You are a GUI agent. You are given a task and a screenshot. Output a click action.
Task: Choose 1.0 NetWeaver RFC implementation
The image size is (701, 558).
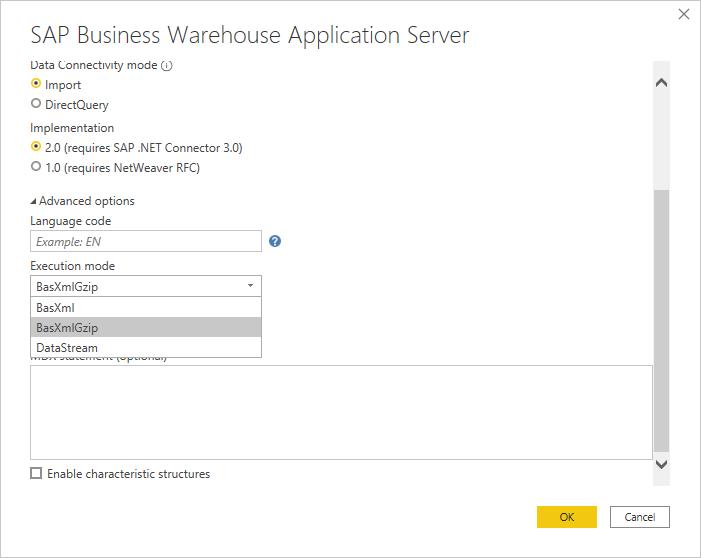(x=36, y=167)
